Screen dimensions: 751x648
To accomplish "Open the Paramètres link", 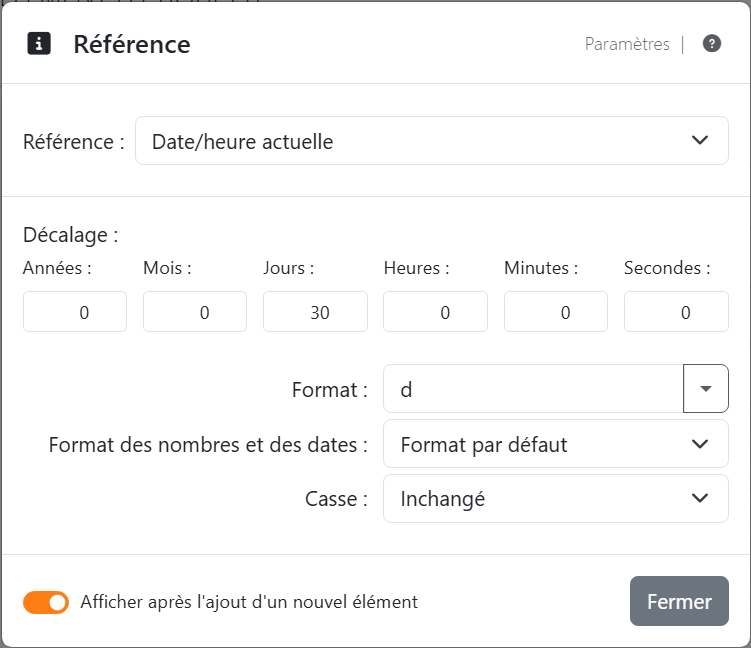I will pos(627,44).
